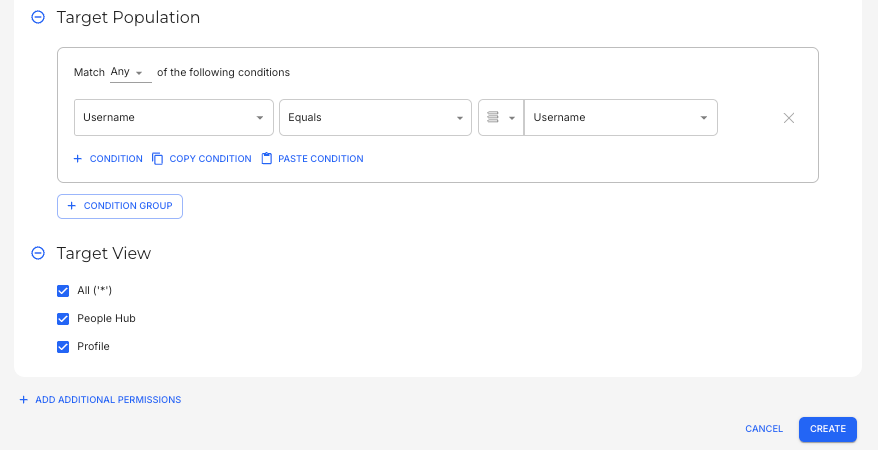Click the Create button
The height and width of the screenshot is (450, 878).
click(827, 429)
